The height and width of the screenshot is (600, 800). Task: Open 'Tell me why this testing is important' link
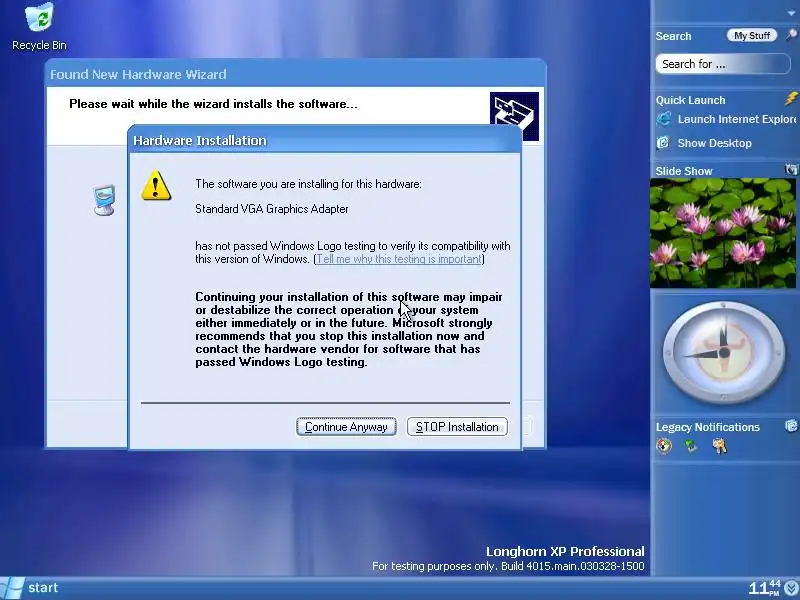click(x=399, y=259)
